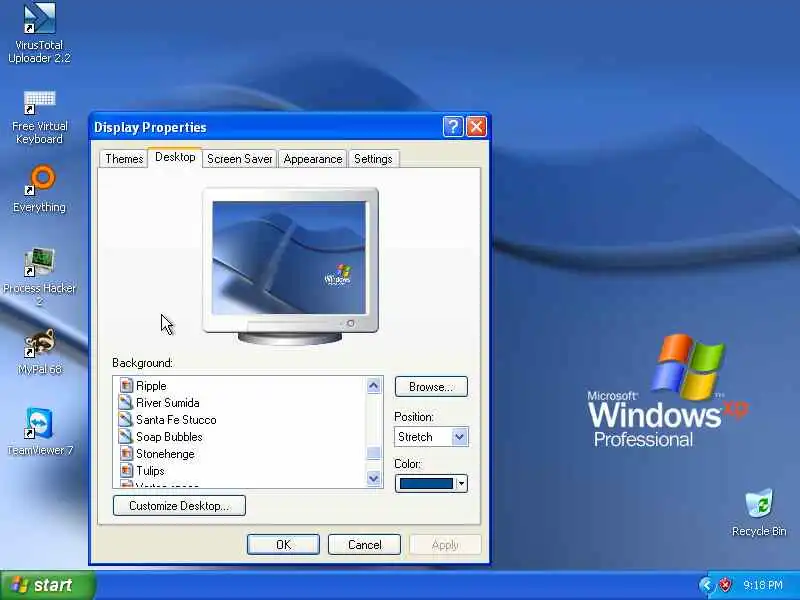Click the help question mark button
800x600 pixels.
tap(453, 127)
